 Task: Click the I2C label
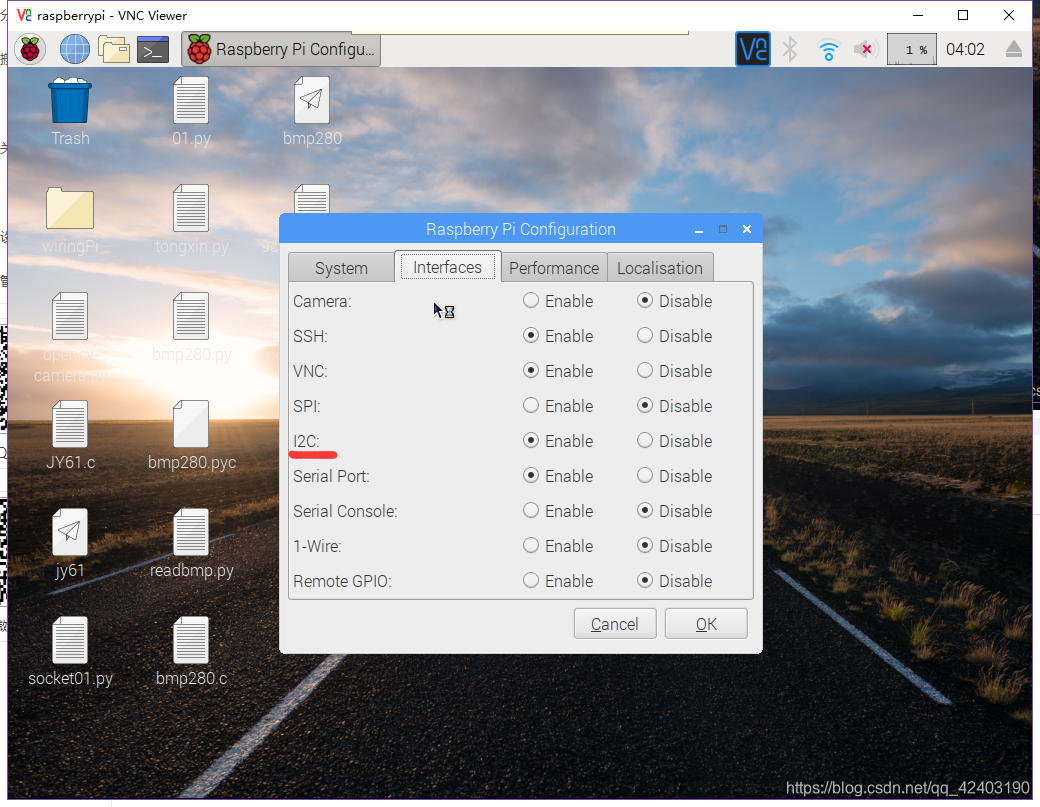point(306,441)
